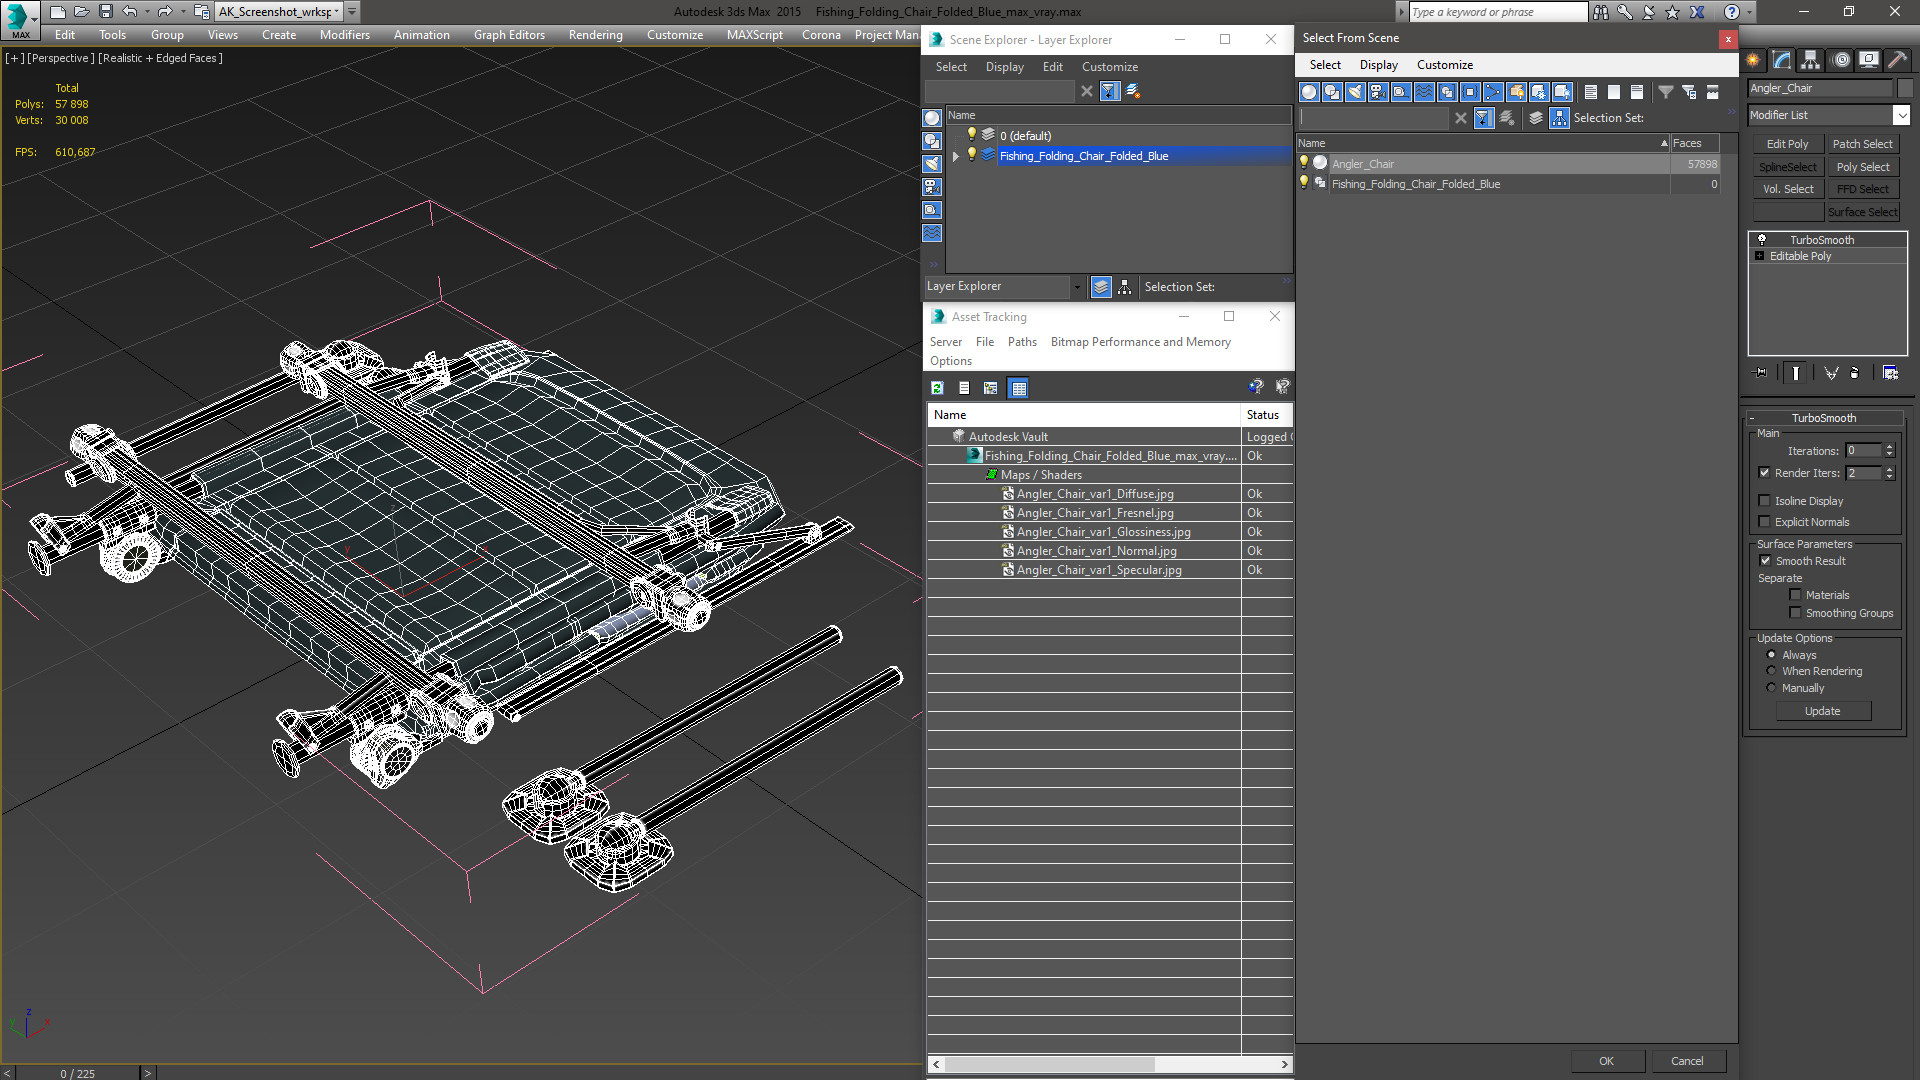Click the Pin Stack icon
This screenshot has height=1080, width=1920.
click(x=1761, y=373)
